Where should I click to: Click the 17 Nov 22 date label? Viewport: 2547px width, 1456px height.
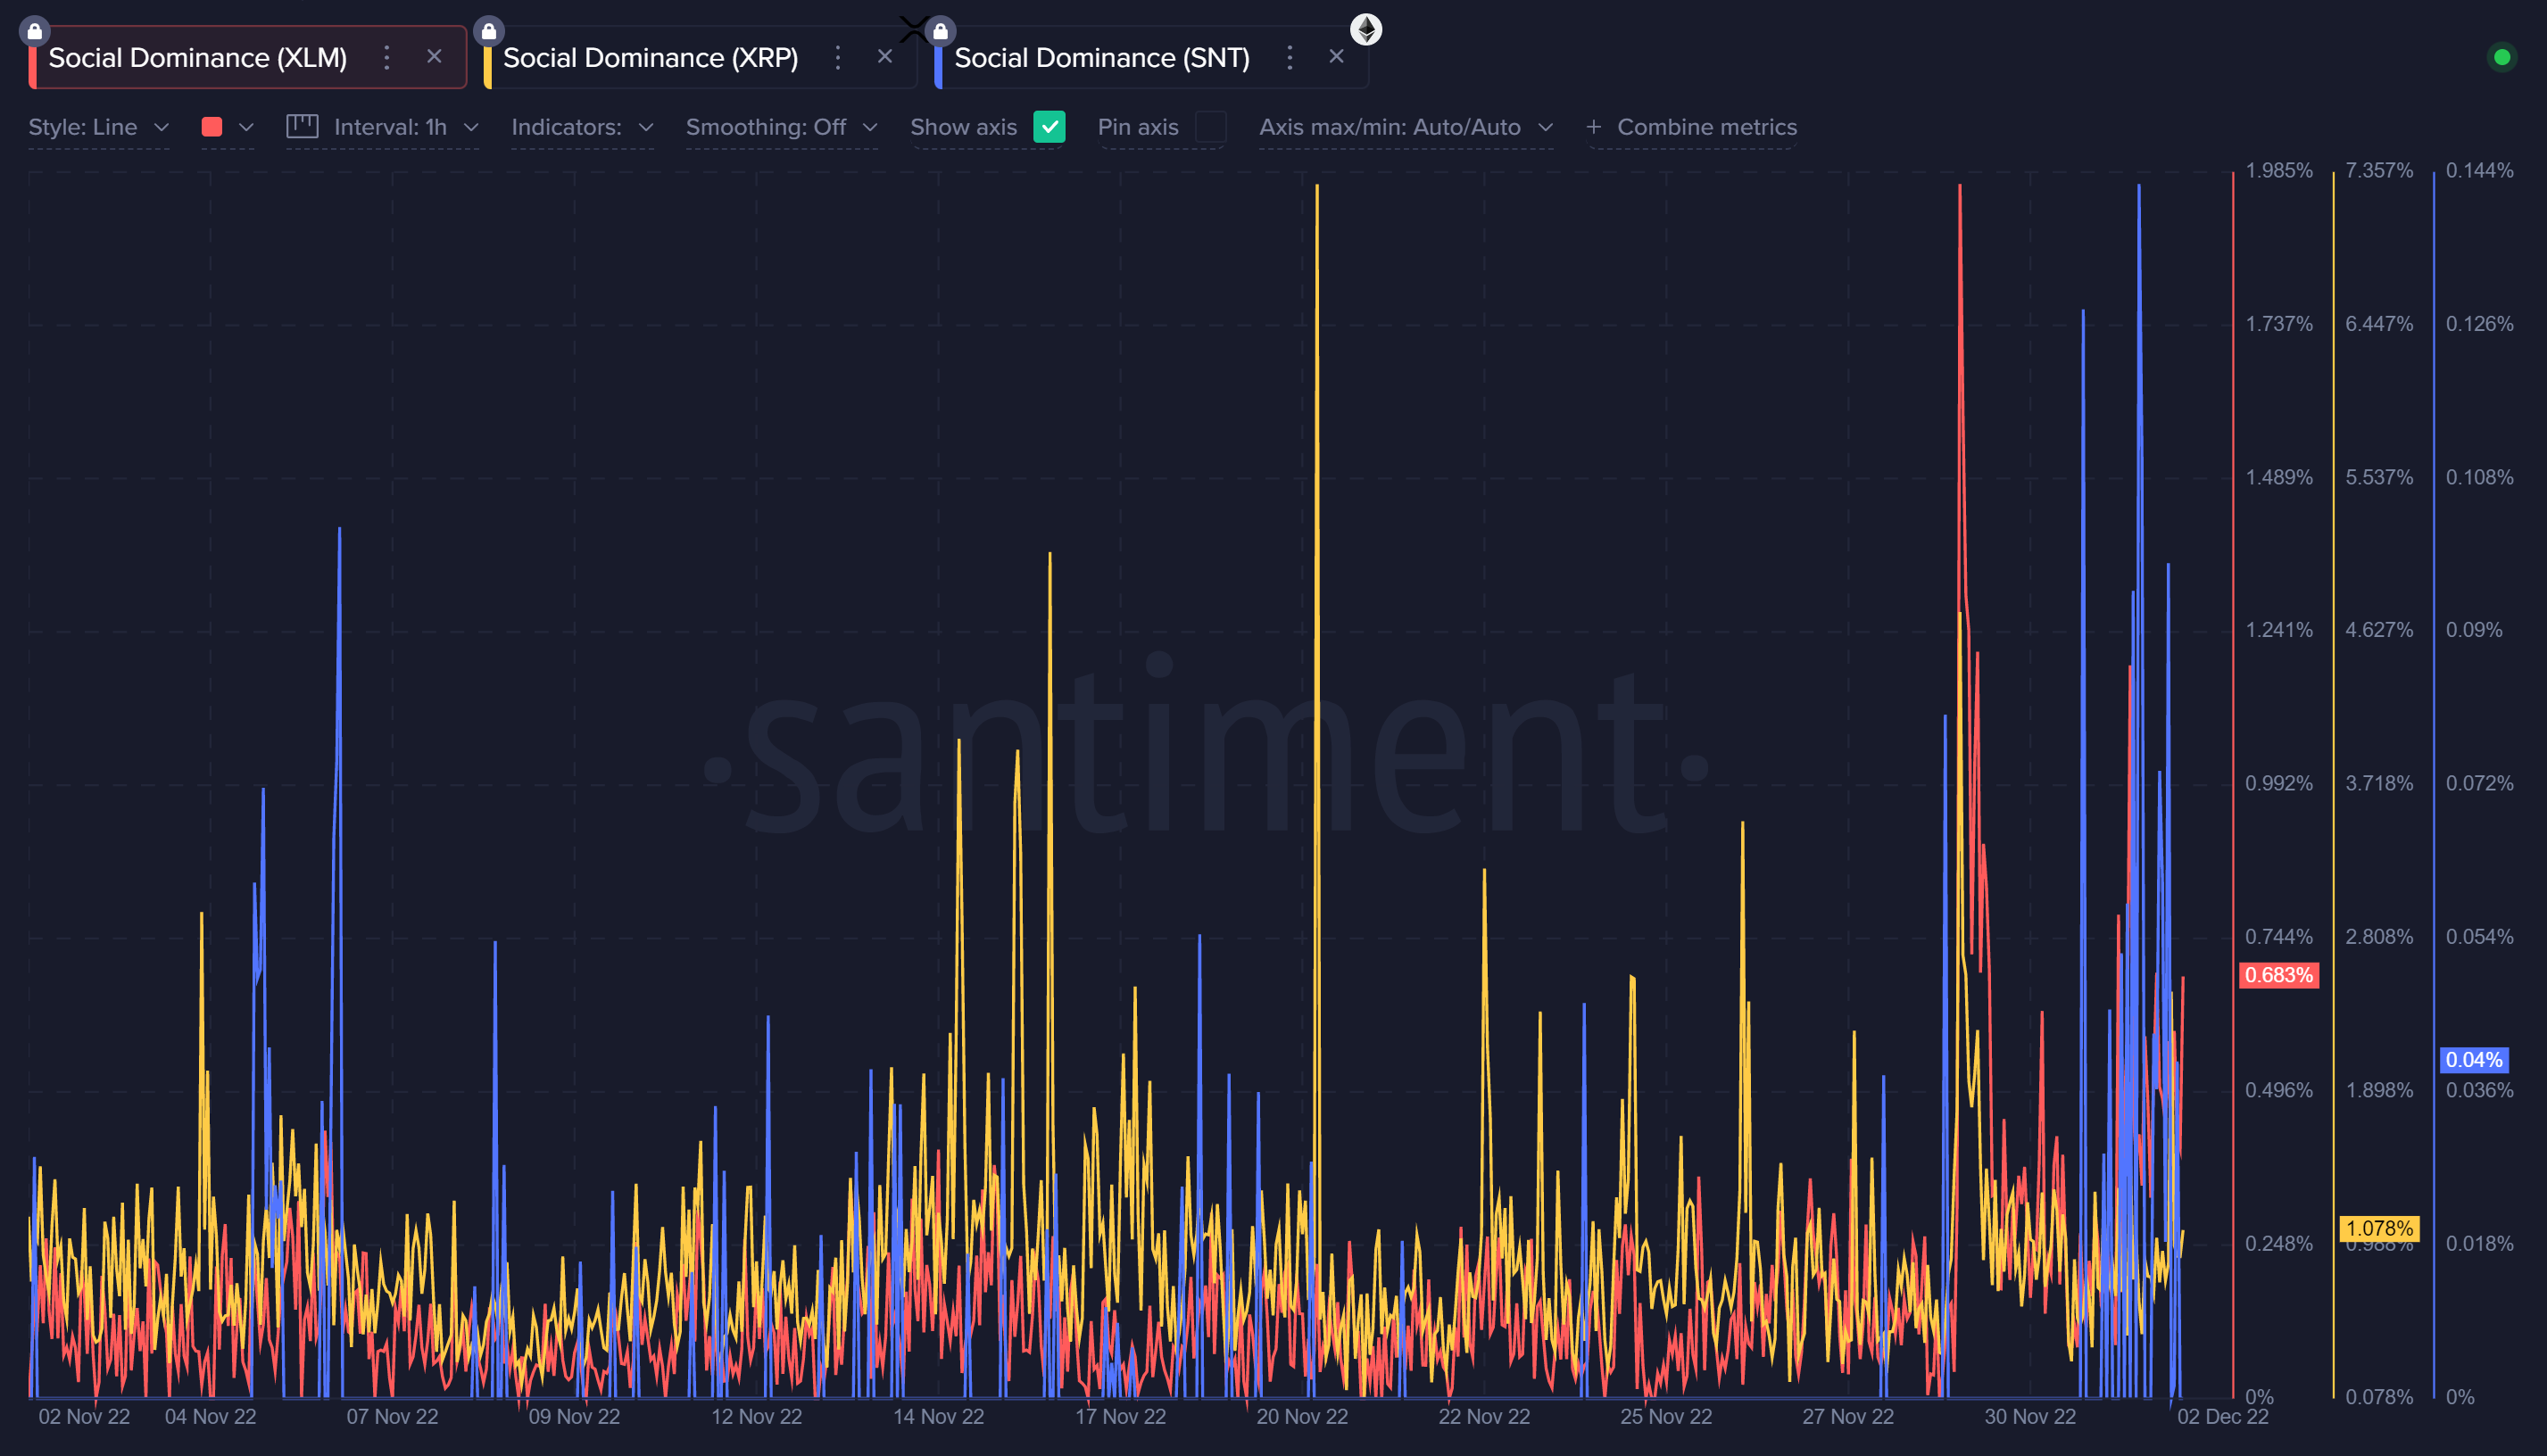pos(1120,1416)
